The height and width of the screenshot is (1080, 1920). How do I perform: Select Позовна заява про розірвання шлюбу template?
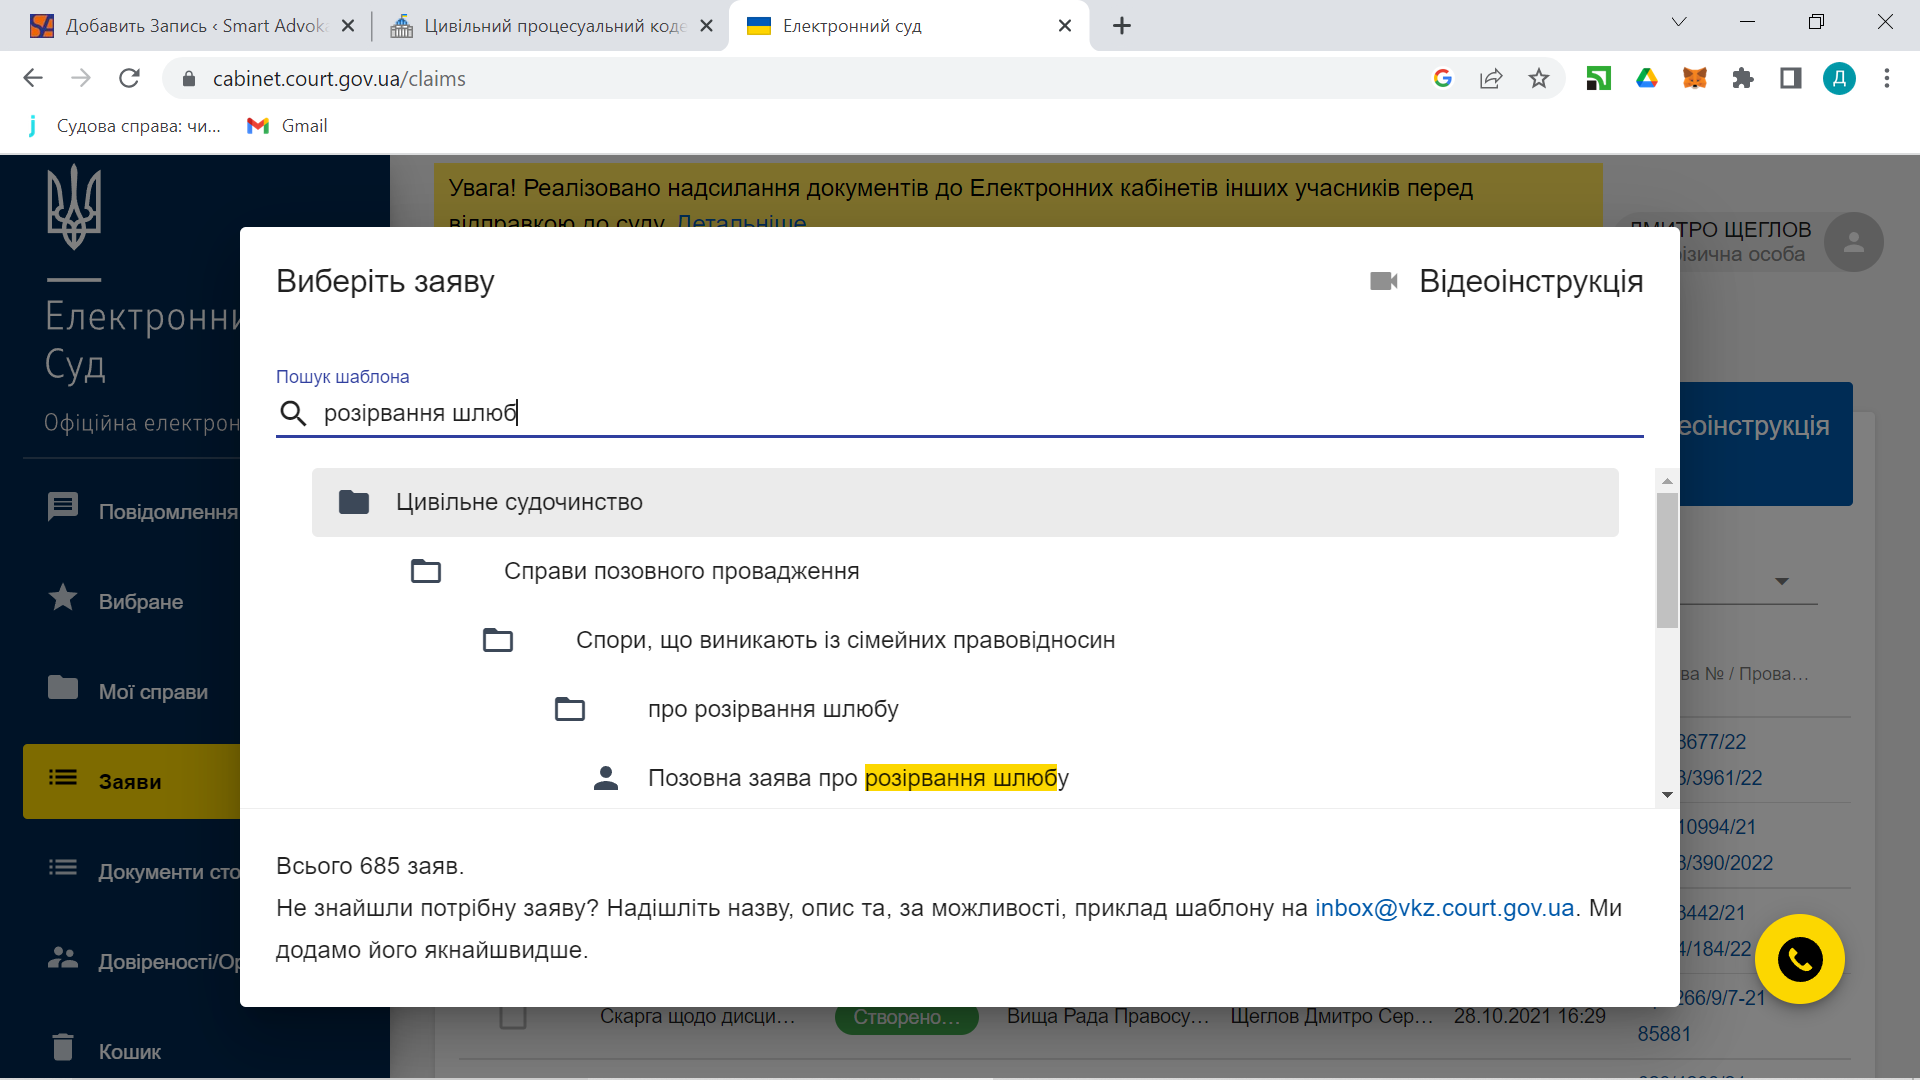tap(857, 778)
